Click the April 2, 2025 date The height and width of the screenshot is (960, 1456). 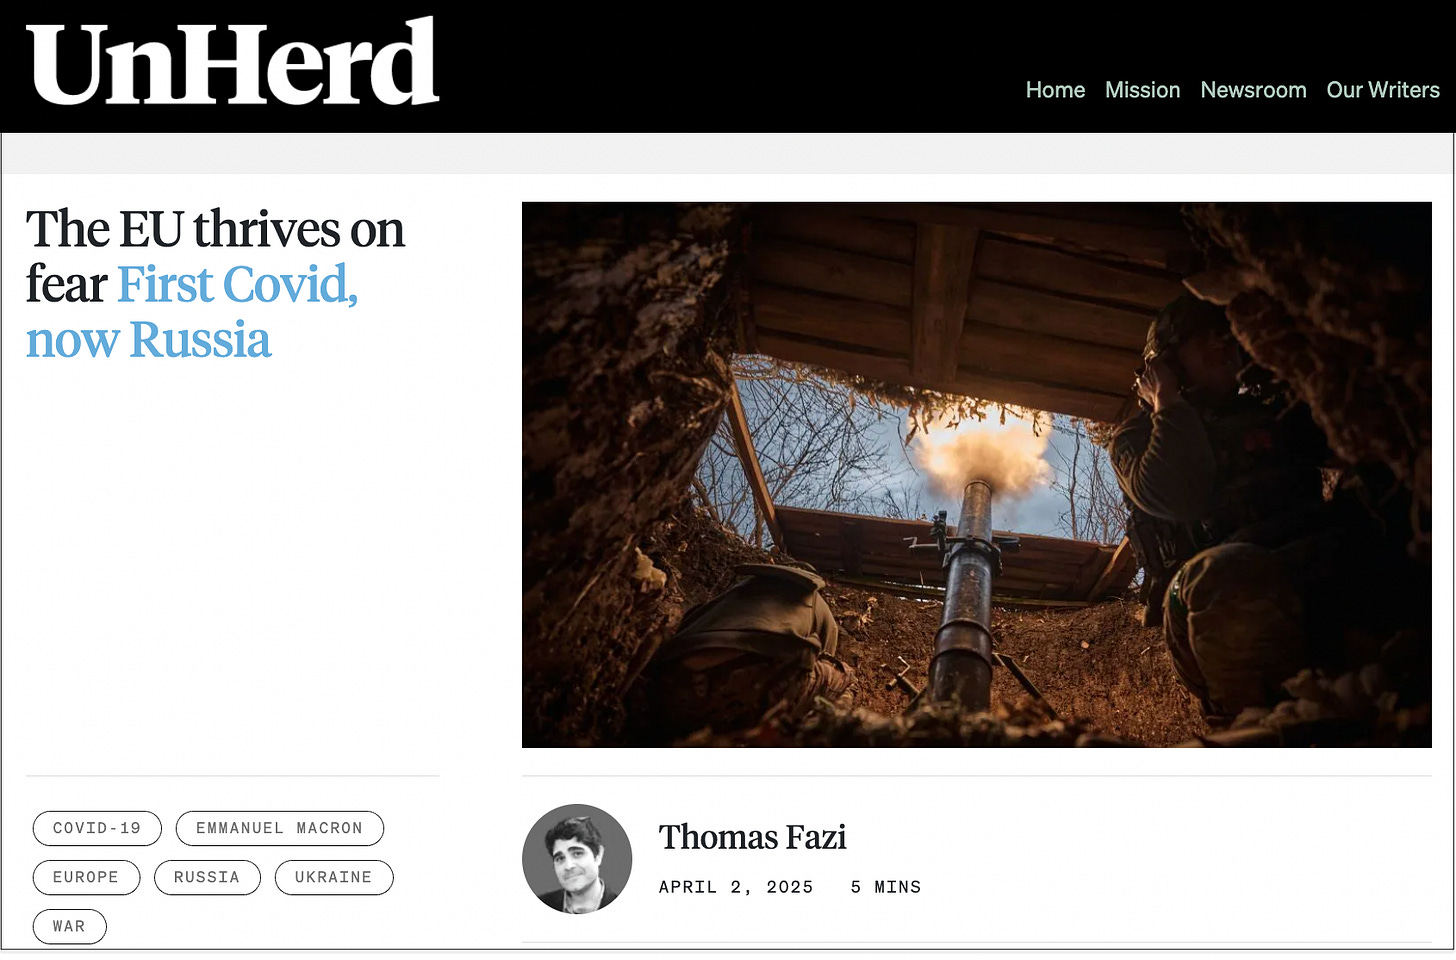click(736, 887)
